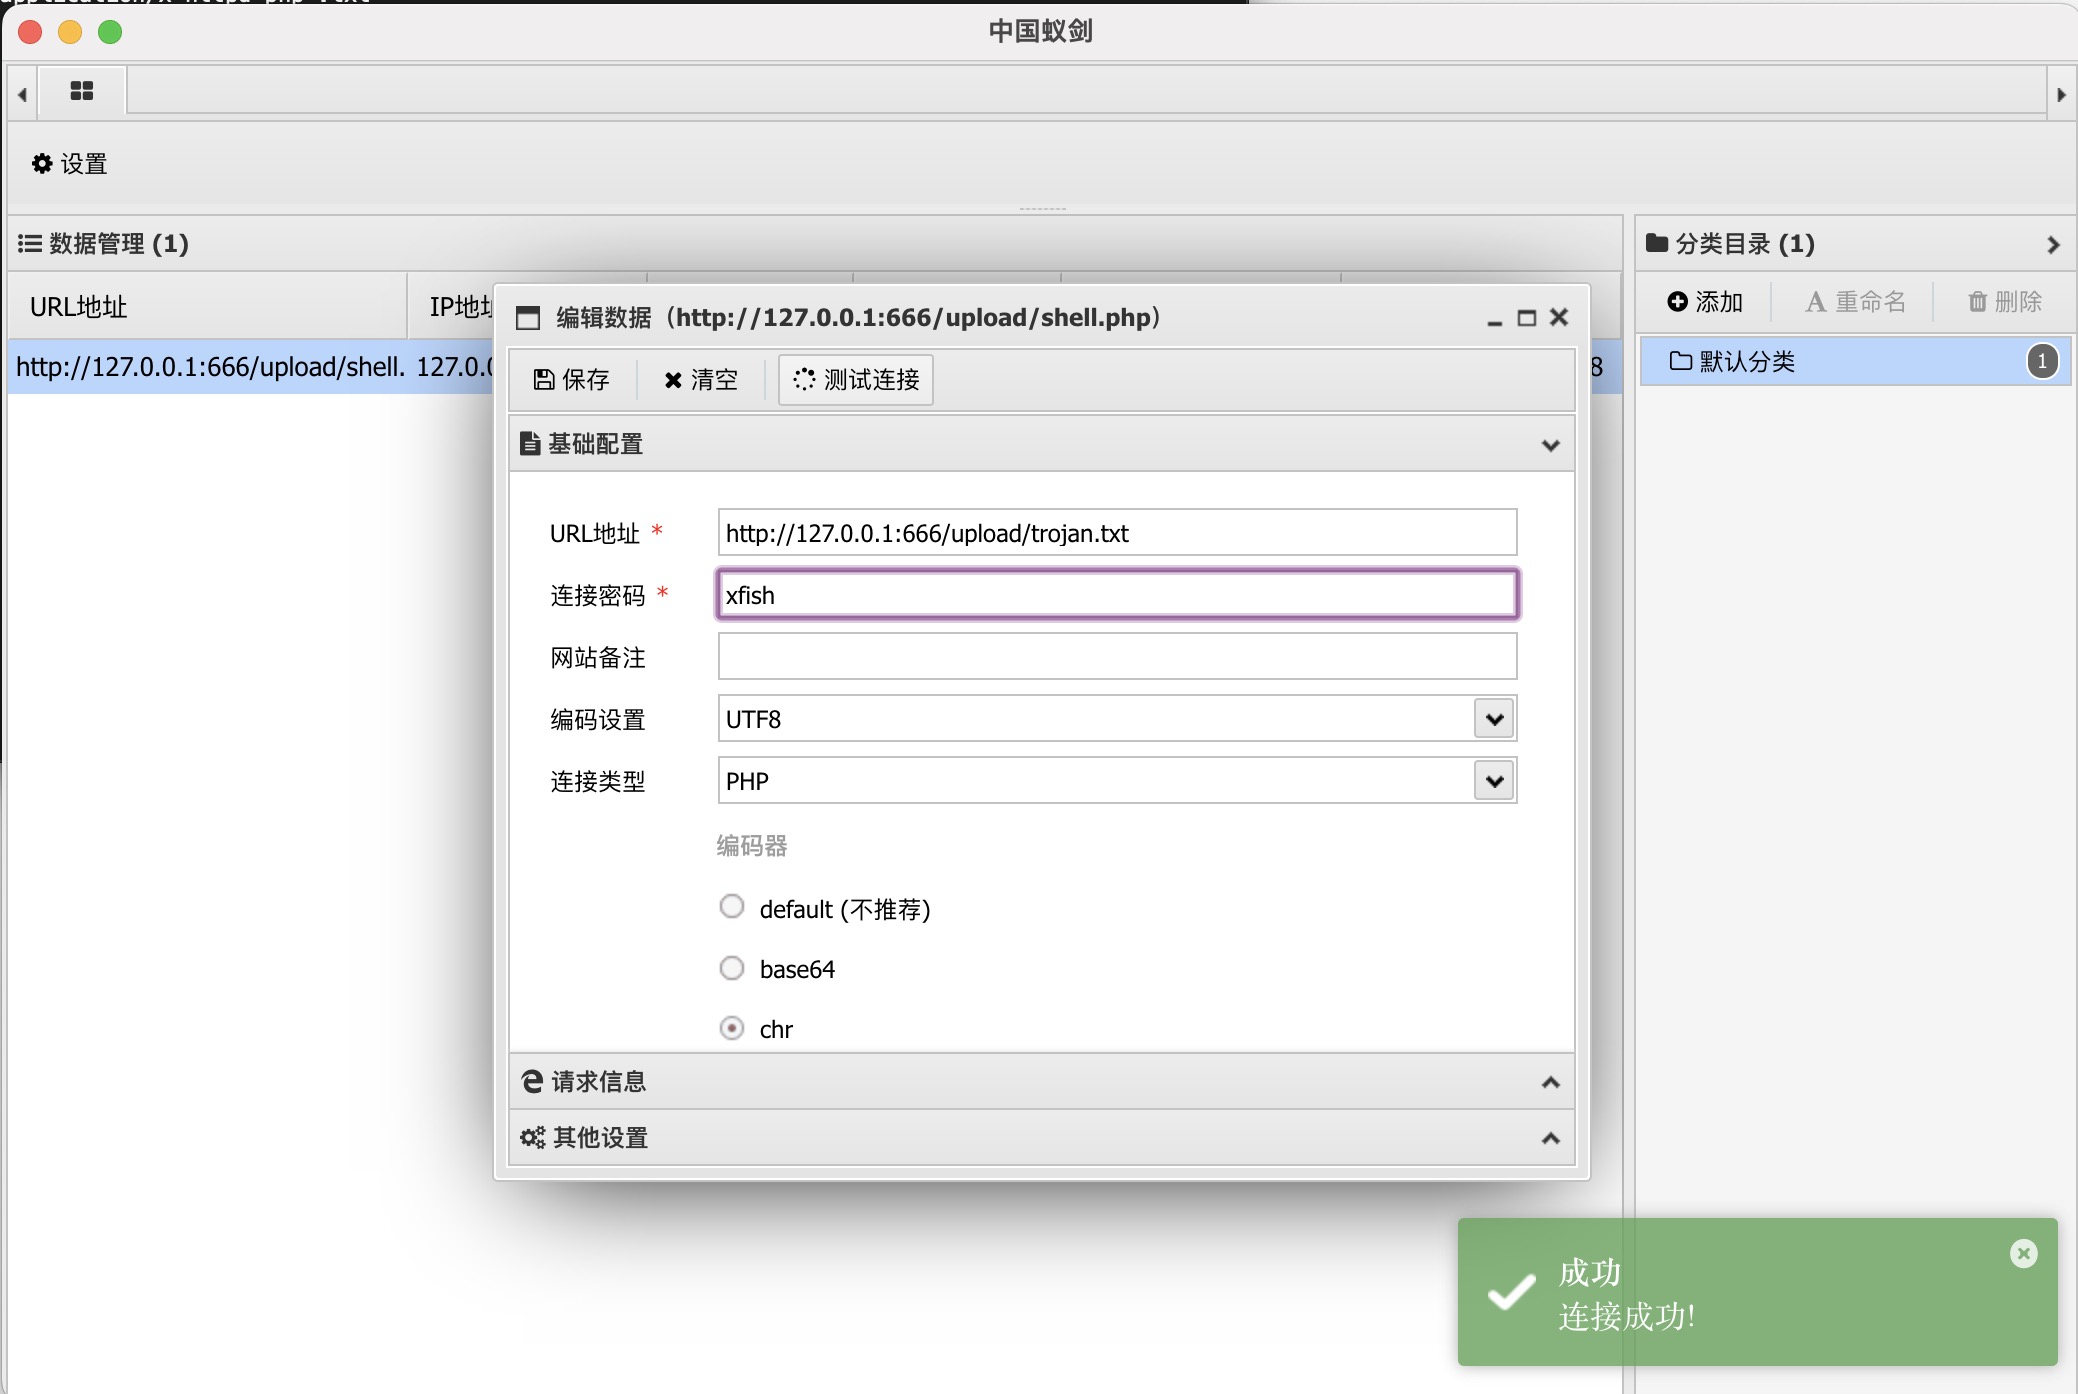This screenshot has width=2078, height=1394.
Task: Click in the URL address input field
Action: point(1116,533)
